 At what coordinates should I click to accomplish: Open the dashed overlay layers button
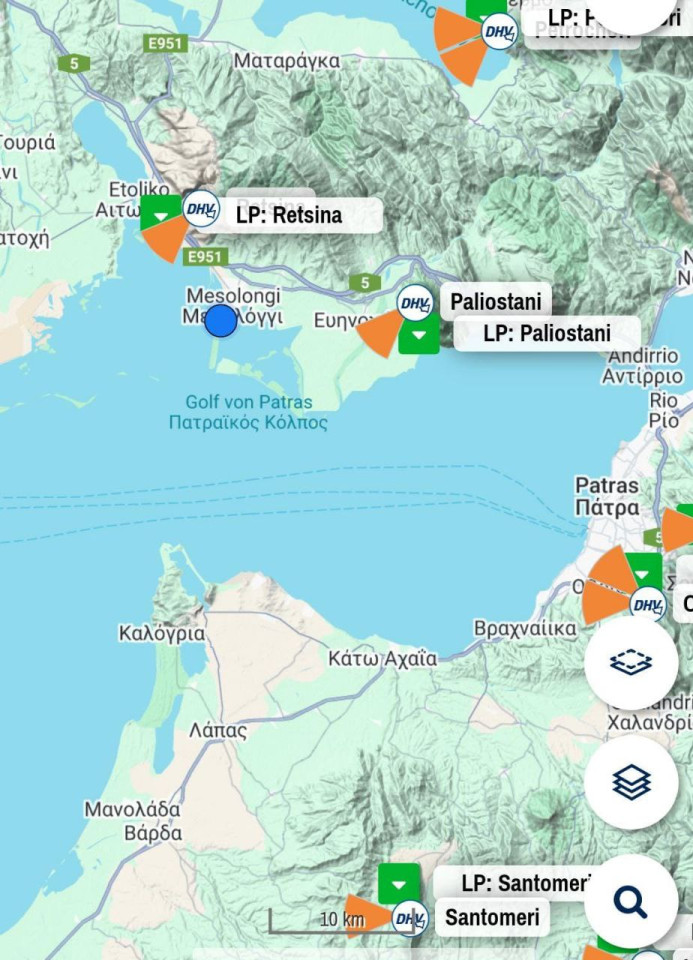click(x=631, y=662)
